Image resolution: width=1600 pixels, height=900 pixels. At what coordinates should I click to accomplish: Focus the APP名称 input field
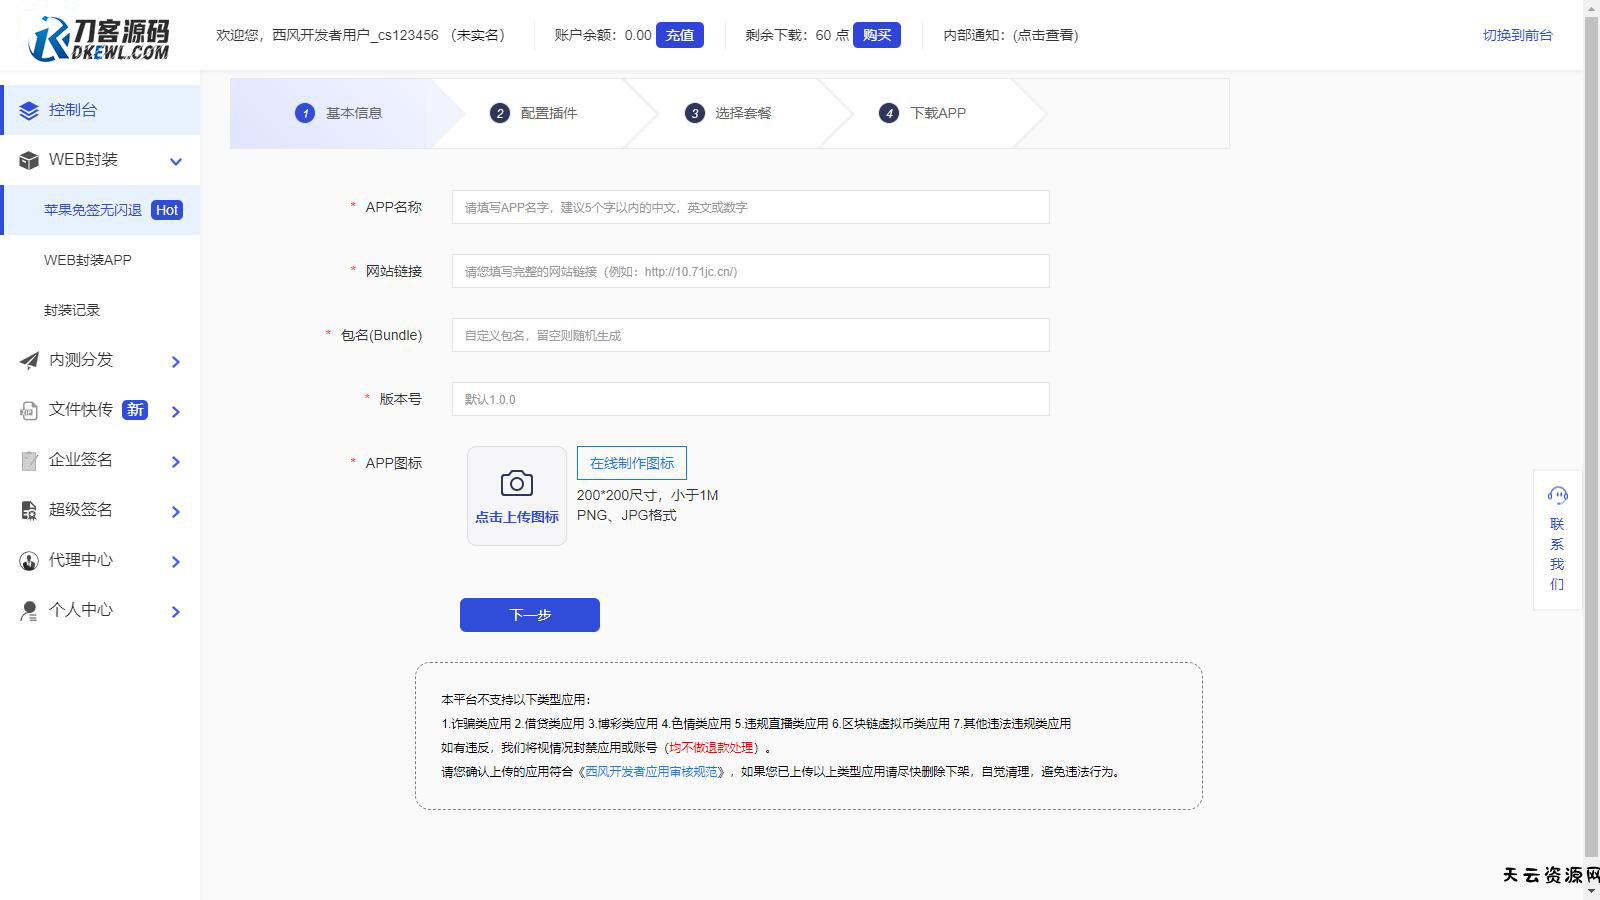[x=750, y=207]
